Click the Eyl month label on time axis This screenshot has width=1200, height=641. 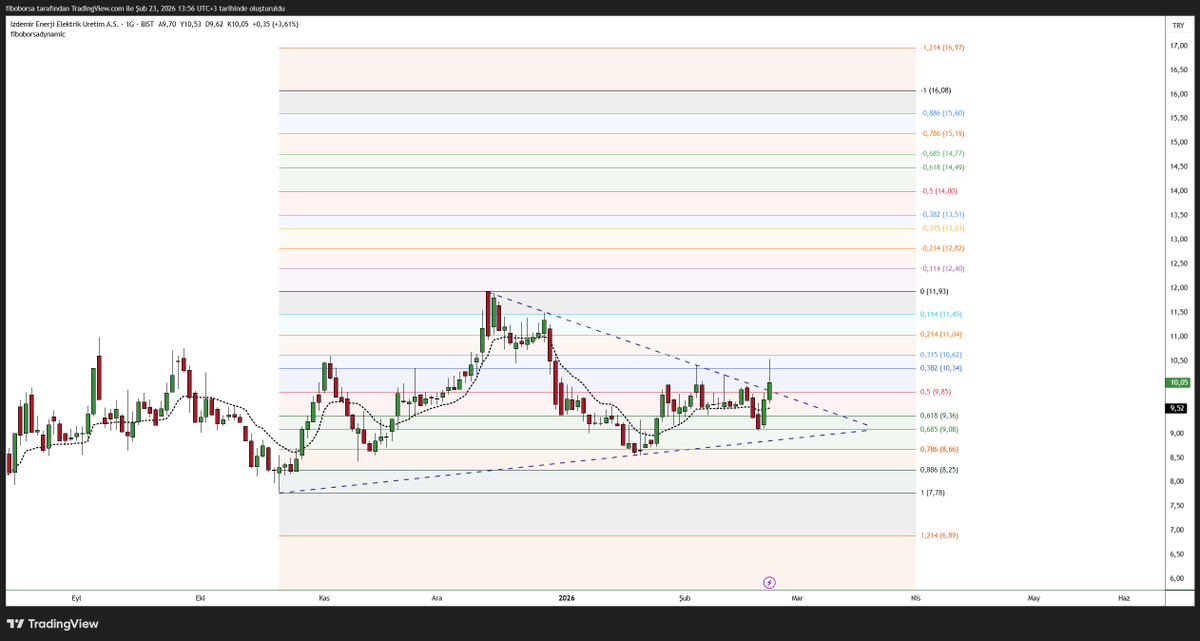coord(76,598)
